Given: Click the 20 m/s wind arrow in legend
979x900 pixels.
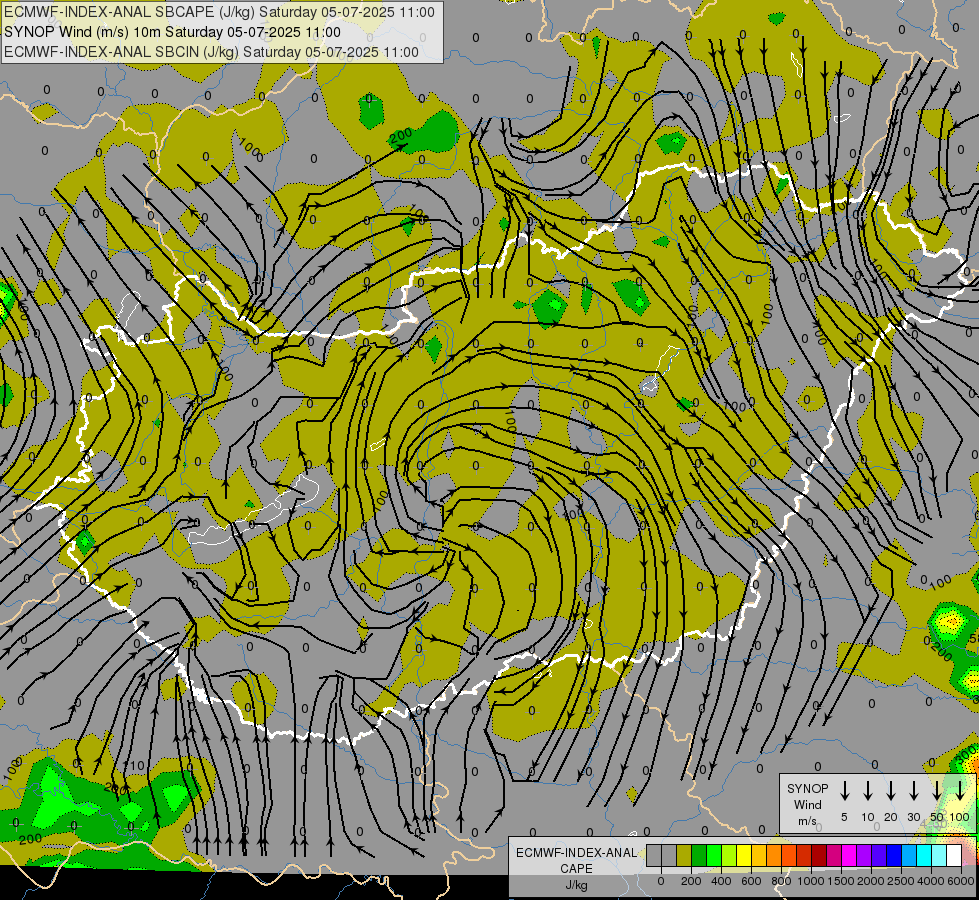Looking at the screenshot, I should coord(891,790).
